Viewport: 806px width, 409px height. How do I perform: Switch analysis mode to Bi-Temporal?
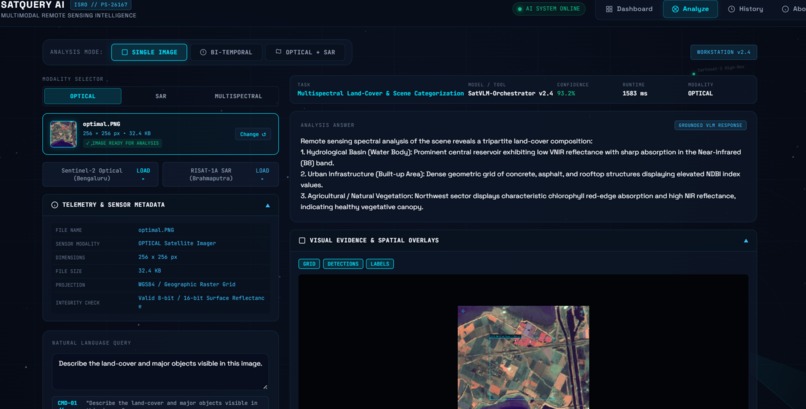tap(226, 52)
